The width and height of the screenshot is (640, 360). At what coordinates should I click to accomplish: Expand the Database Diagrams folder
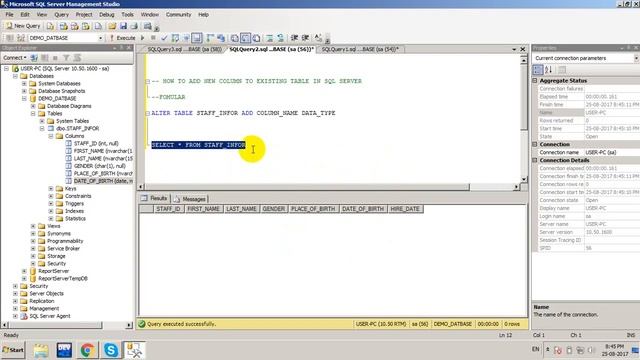pyautogui.click(x=33, y=106)
